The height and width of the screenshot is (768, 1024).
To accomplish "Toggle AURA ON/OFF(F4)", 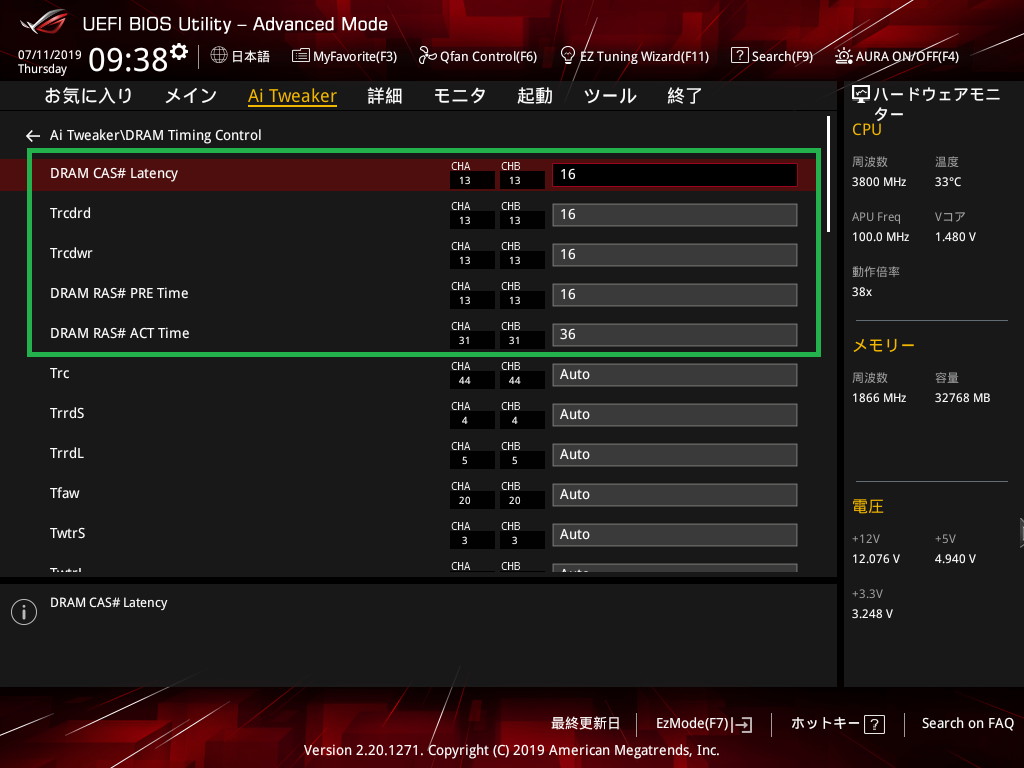I will 897,56.
